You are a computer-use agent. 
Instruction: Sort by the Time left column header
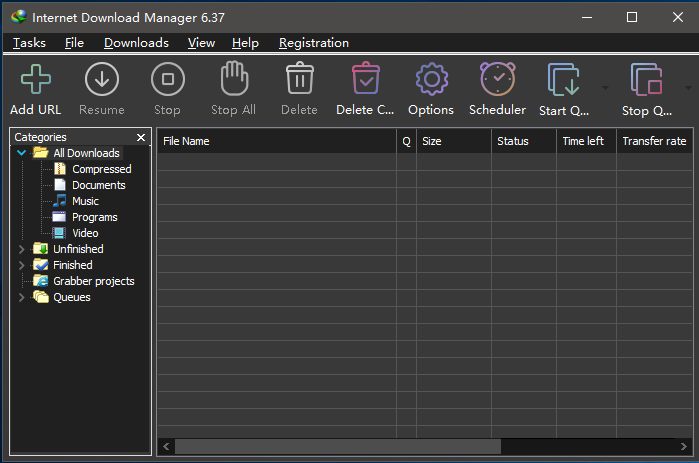pyautogui.click(x=586, y=141)
